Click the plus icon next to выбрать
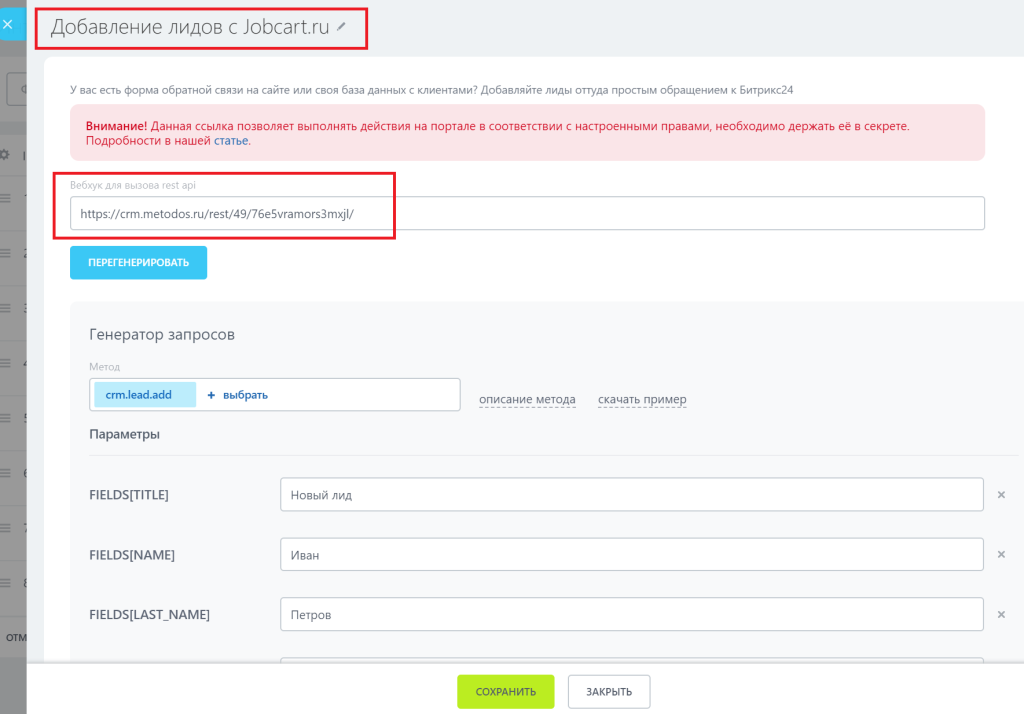 [211, 395]
